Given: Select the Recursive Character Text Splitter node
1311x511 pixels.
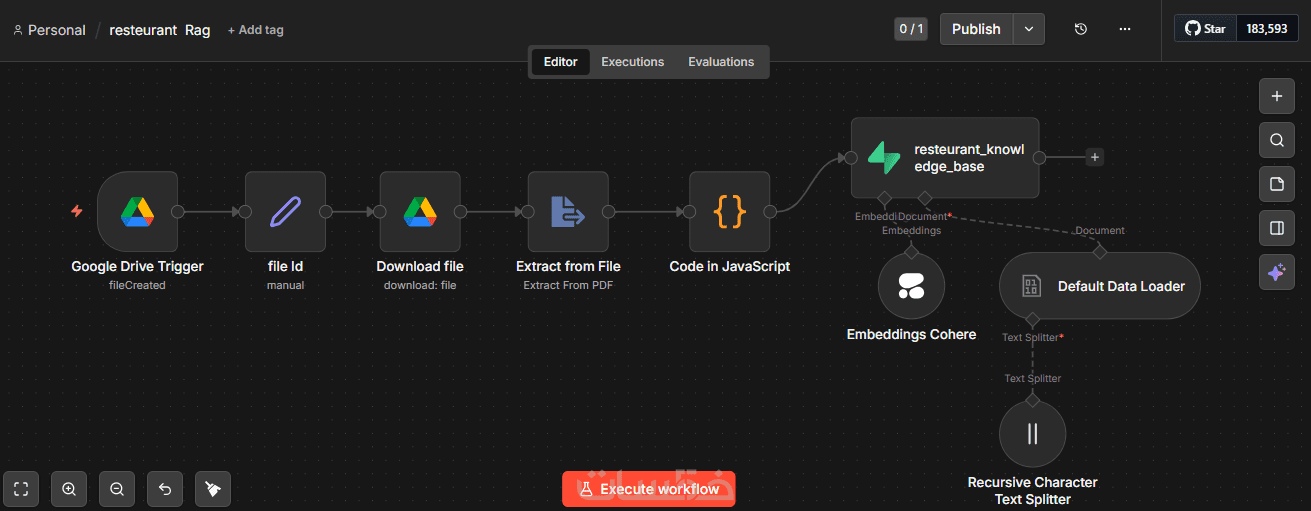Looking at the screenshot, I should (1033, 434).
